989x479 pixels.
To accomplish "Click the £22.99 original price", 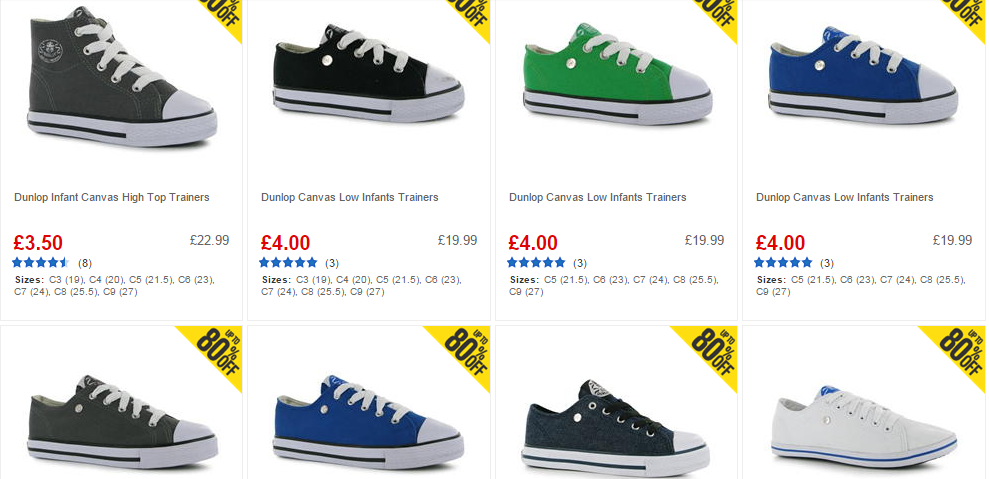I will coord(209,240).
